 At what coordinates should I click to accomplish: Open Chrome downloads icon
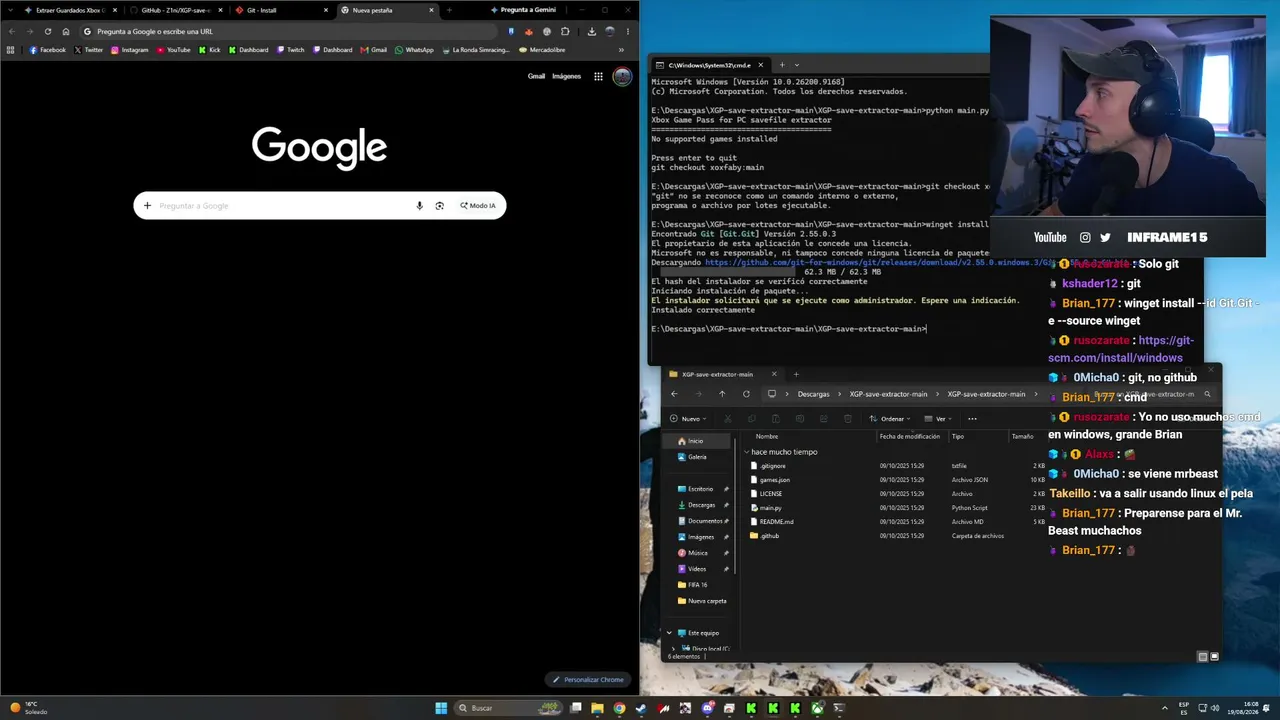click(592, 31)
